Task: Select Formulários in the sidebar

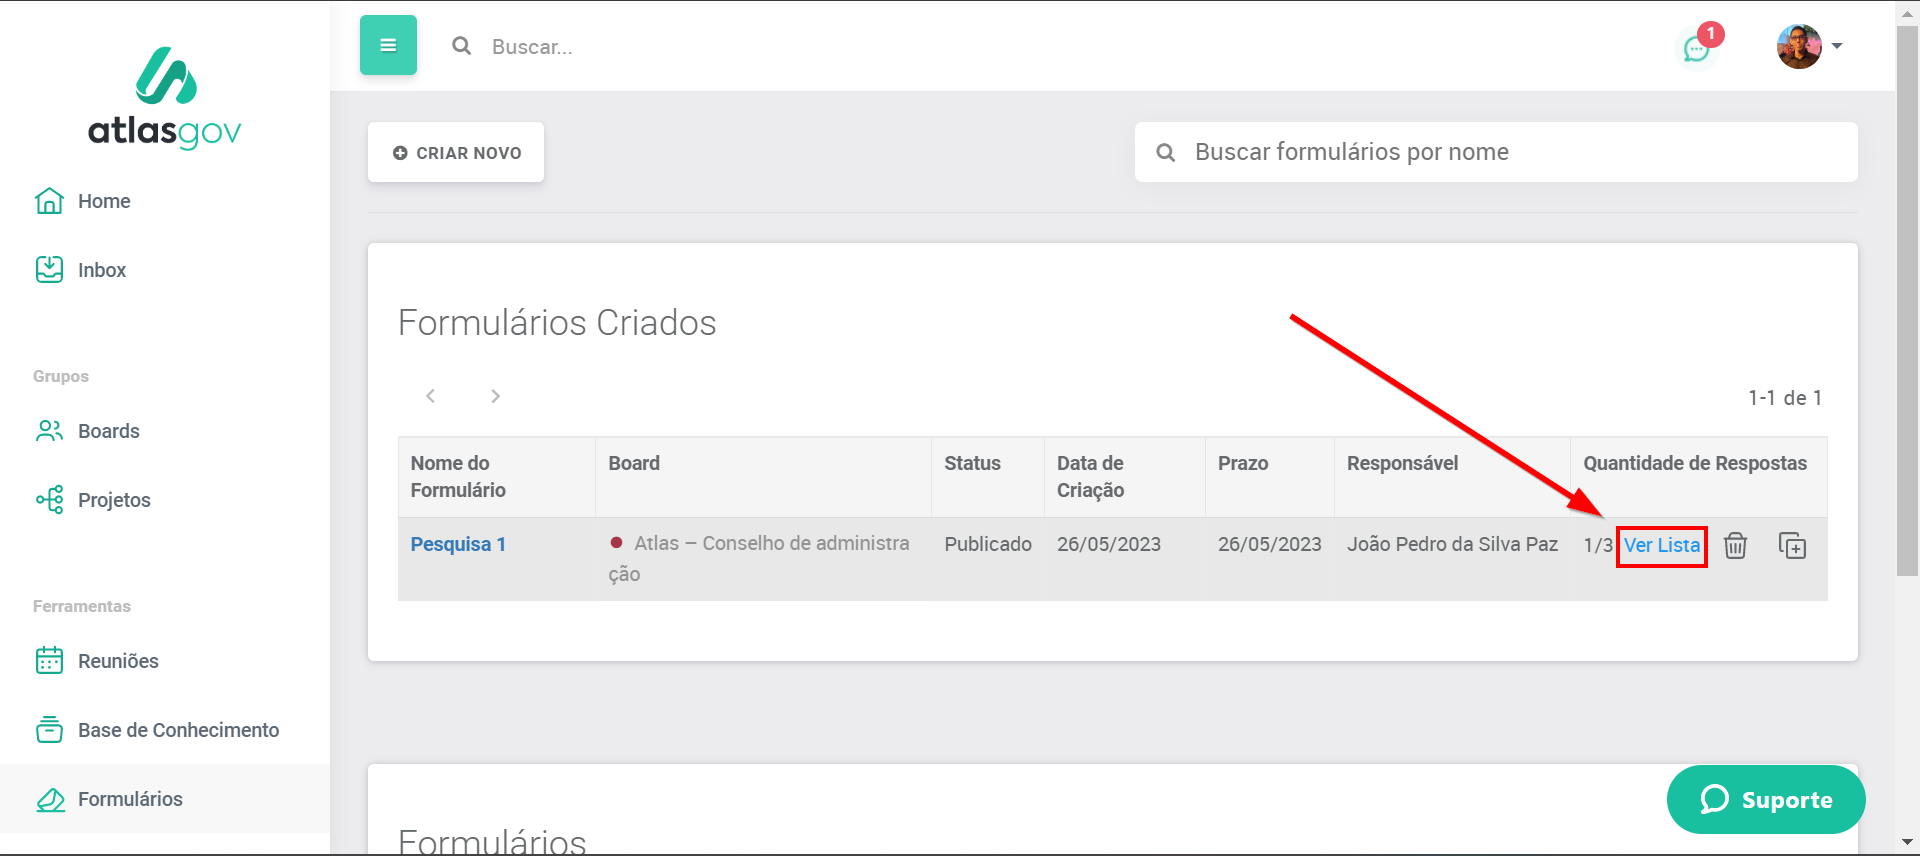Action: (x=129, y=799)
